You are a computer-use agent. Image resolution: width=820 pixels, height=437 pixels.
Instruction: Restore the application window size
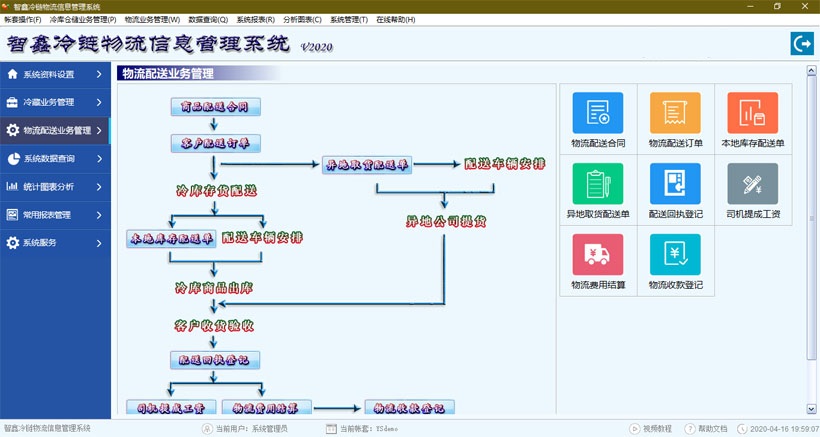(777, 6)
